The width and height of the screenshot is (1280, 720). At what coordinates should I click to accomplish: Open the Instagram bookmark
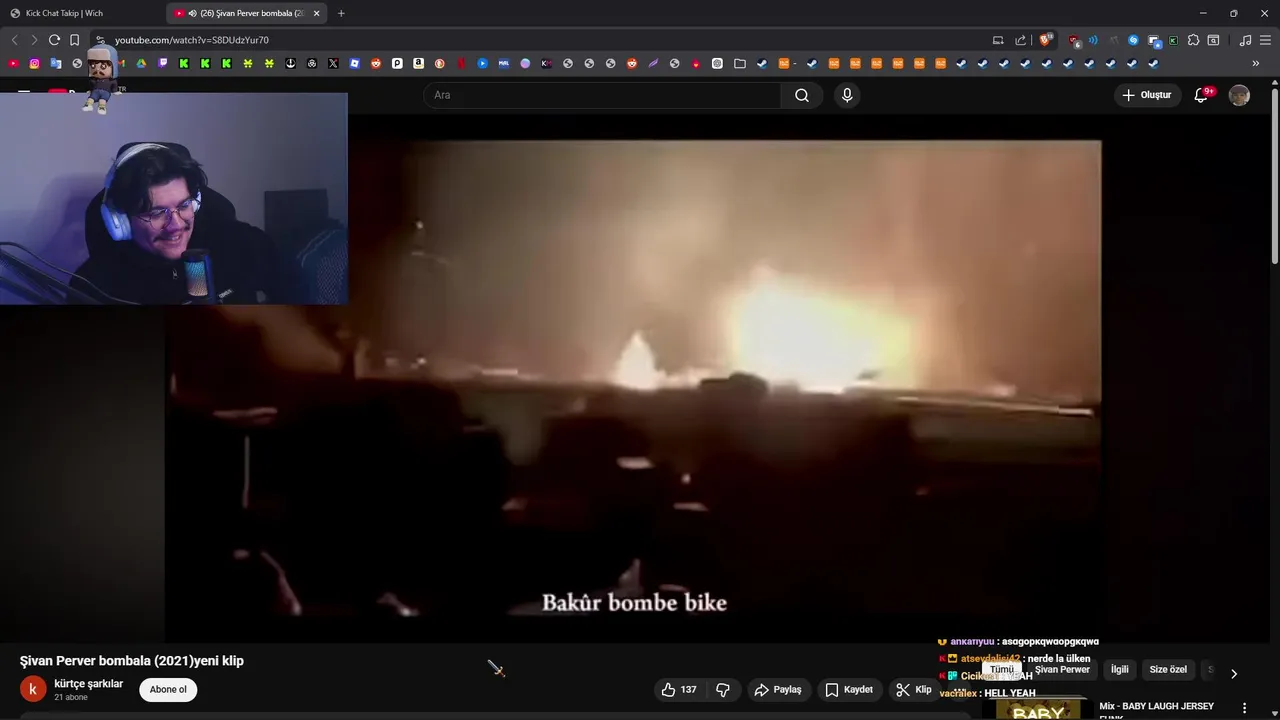tap(34, 63)
